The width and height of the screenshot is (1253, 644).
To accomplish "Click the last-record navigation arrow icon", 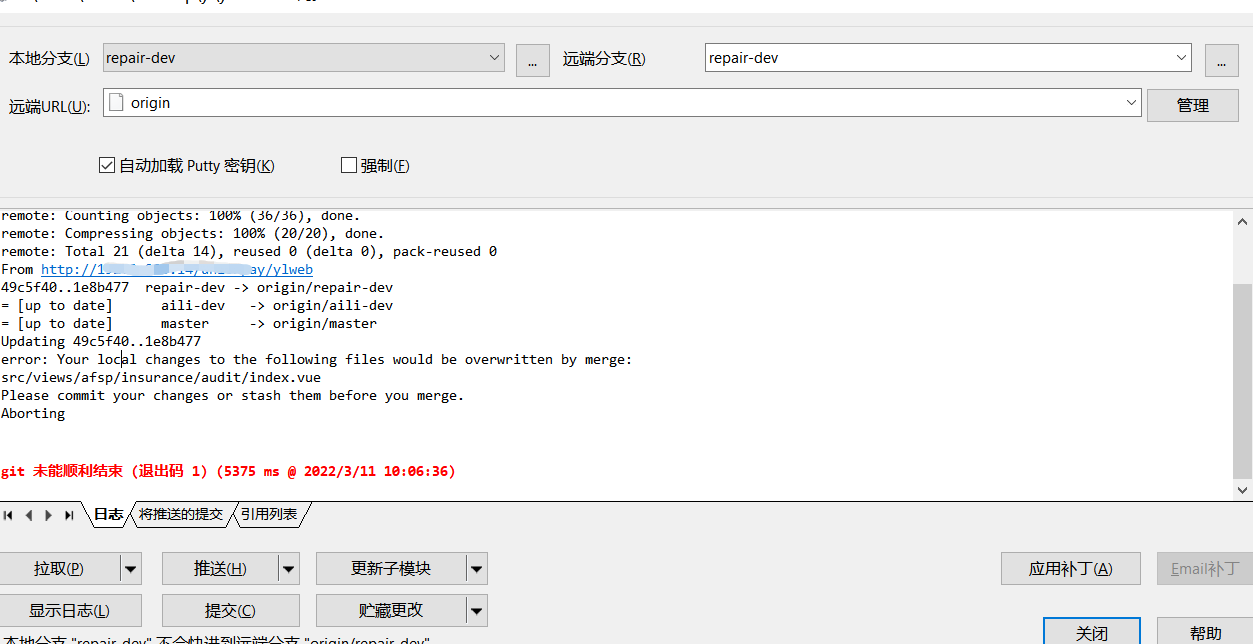I will [x=69, y=514].
